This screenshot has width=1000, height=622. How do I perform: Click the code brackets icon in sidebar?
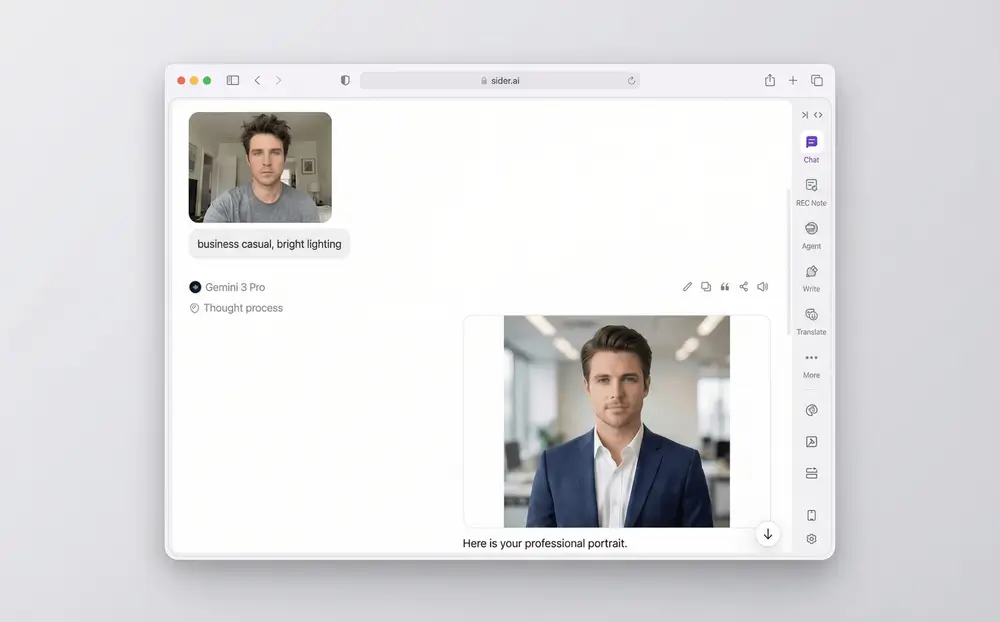click(x=818, y=115)
